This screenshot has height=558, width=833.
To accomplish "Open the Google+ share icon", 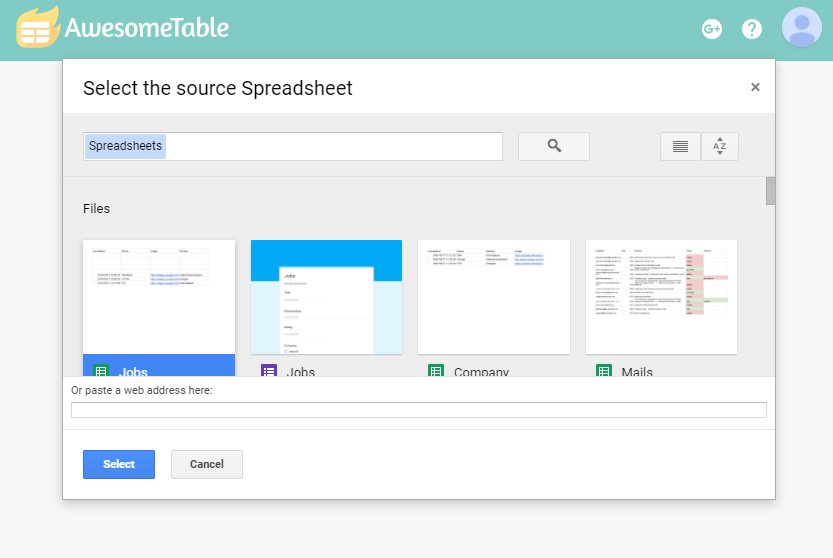I will pos(712,29).
